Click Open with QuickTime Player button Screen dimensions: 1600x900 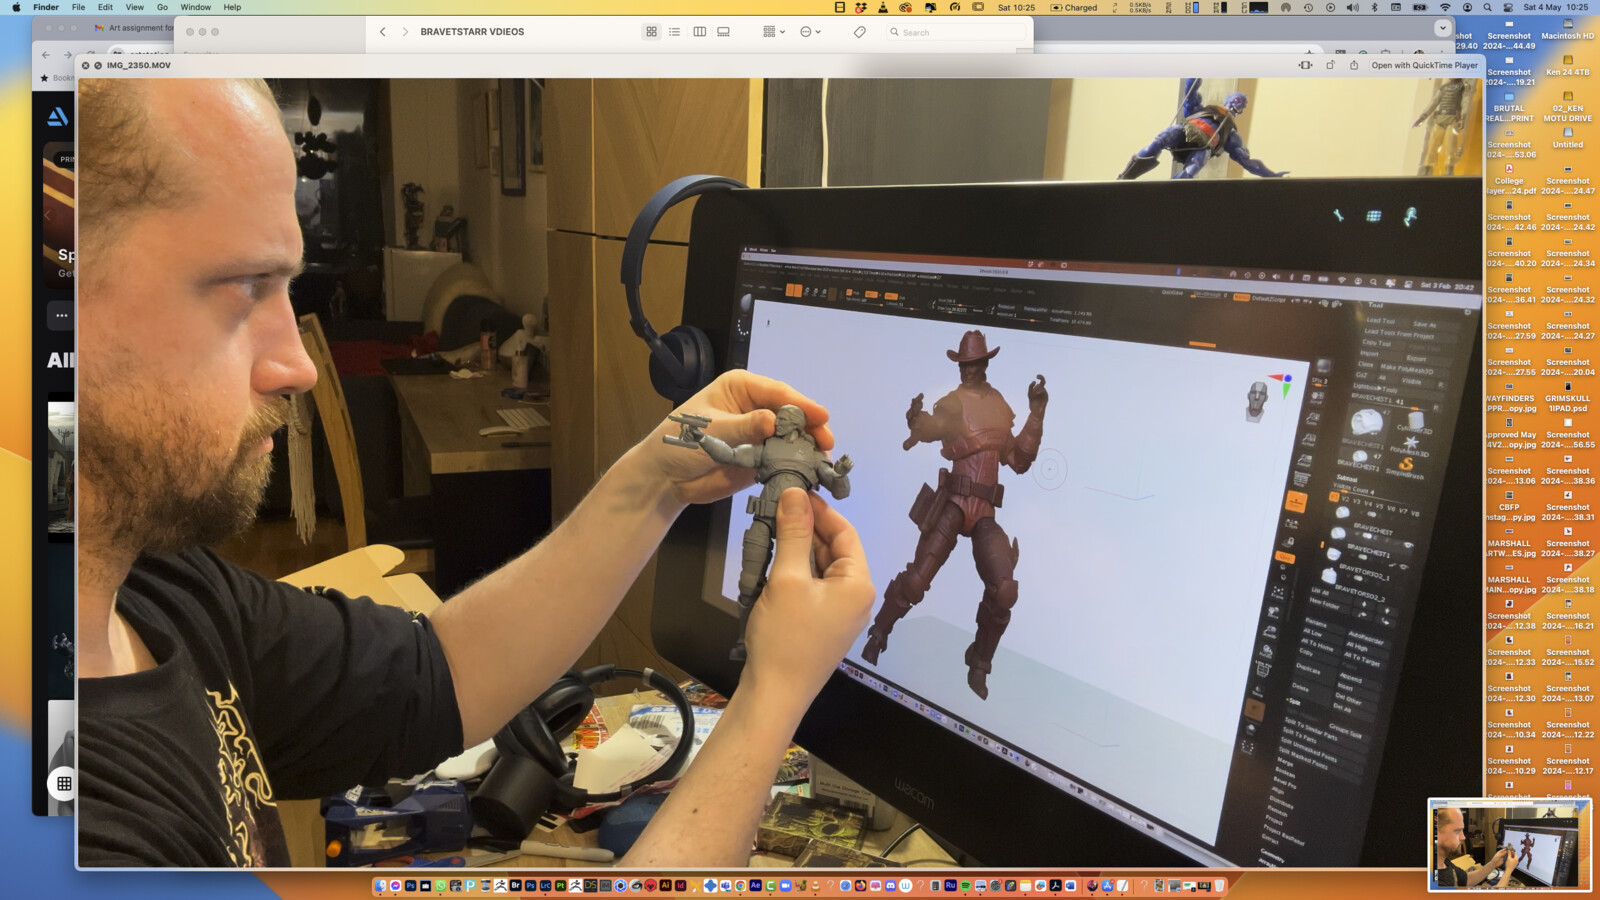click(x=1424, y=65)
